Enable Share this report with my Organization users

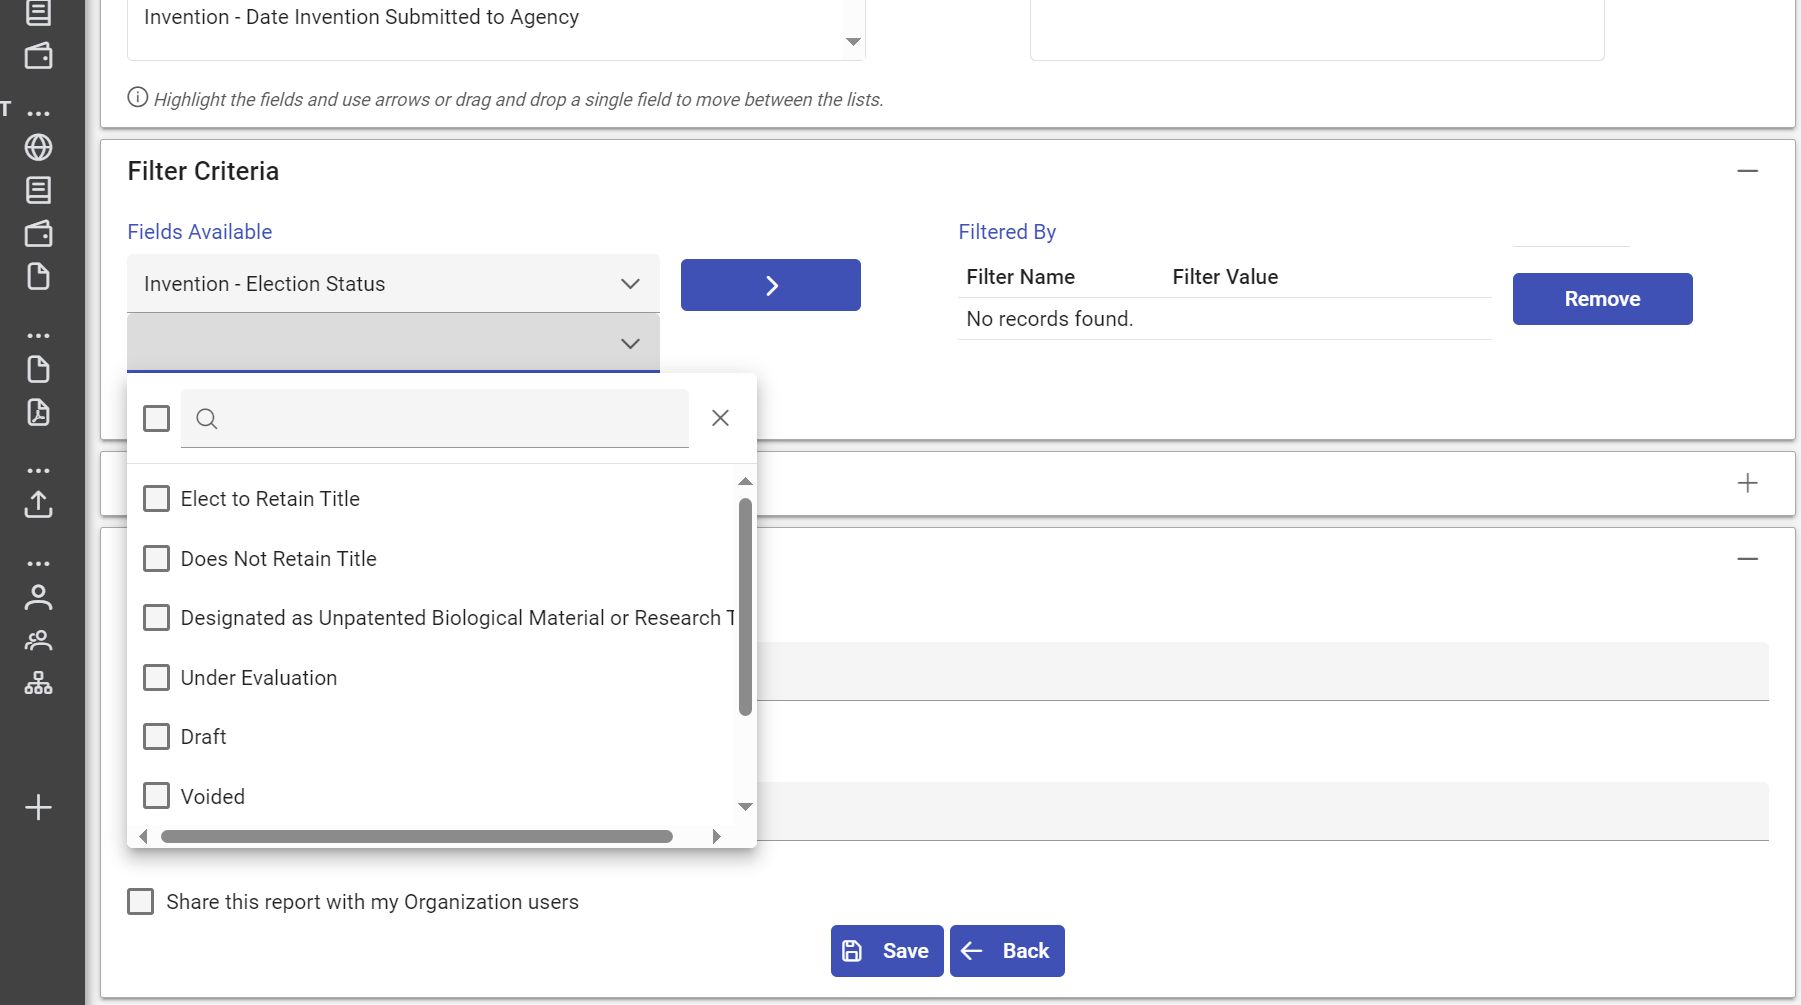tap(140, 901)
